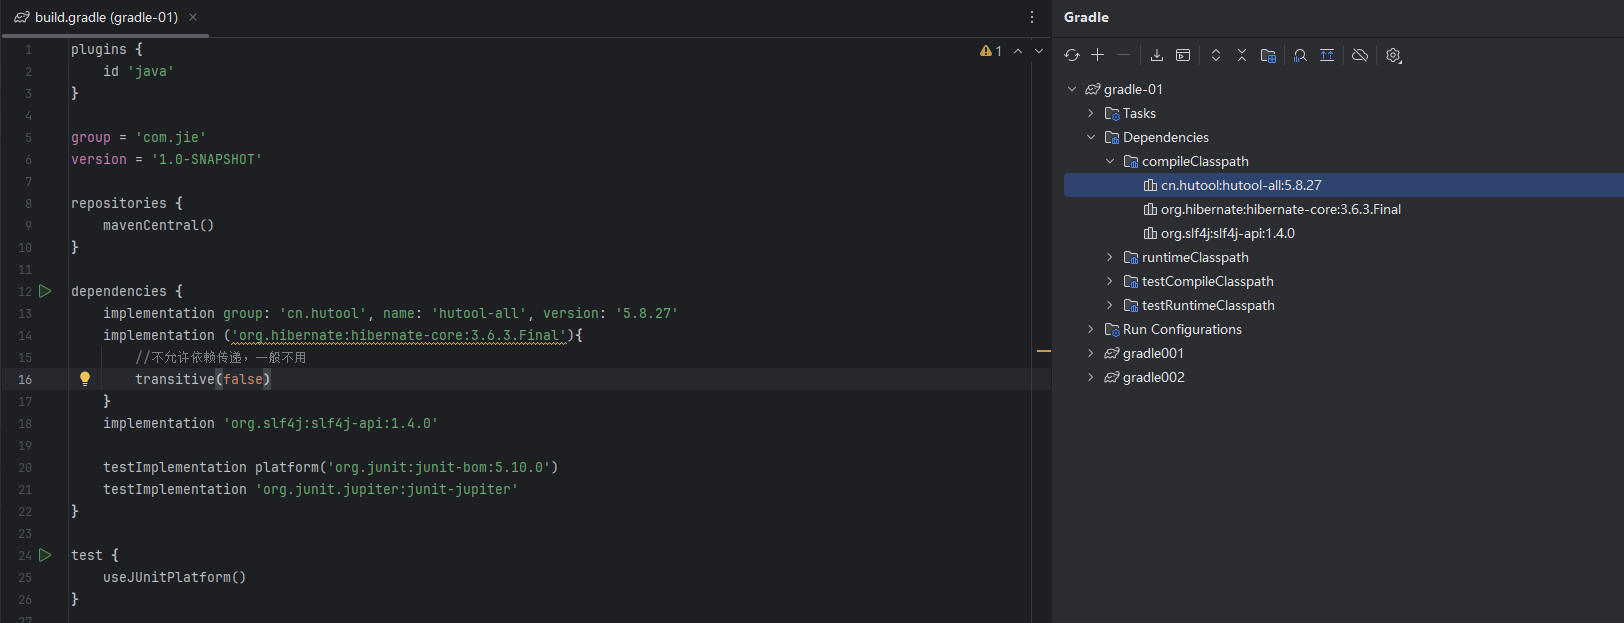Viewport: 1624px width, 623px height.
Task: Click line number 16 in gutter
Action: pyautogui.click(x=25, y=379)
